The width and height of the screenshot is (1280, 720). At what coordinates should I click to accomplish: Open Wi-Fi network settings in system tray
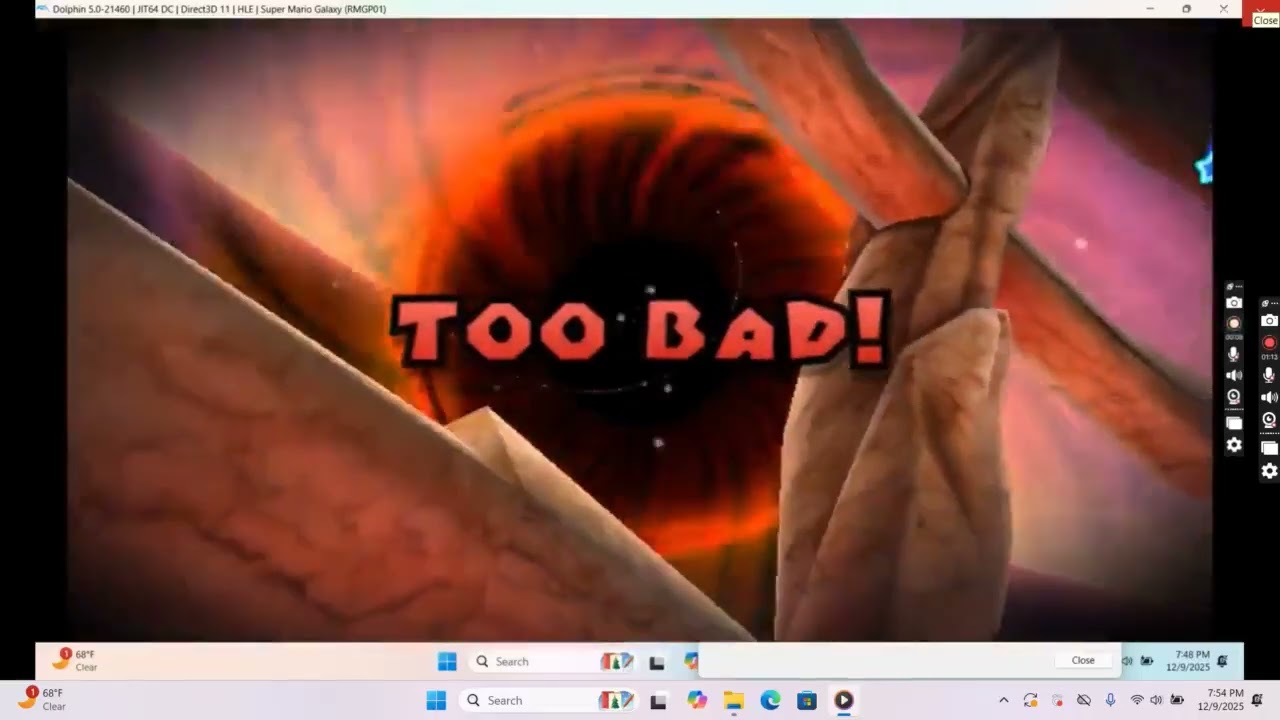[x=1137, y=700]
